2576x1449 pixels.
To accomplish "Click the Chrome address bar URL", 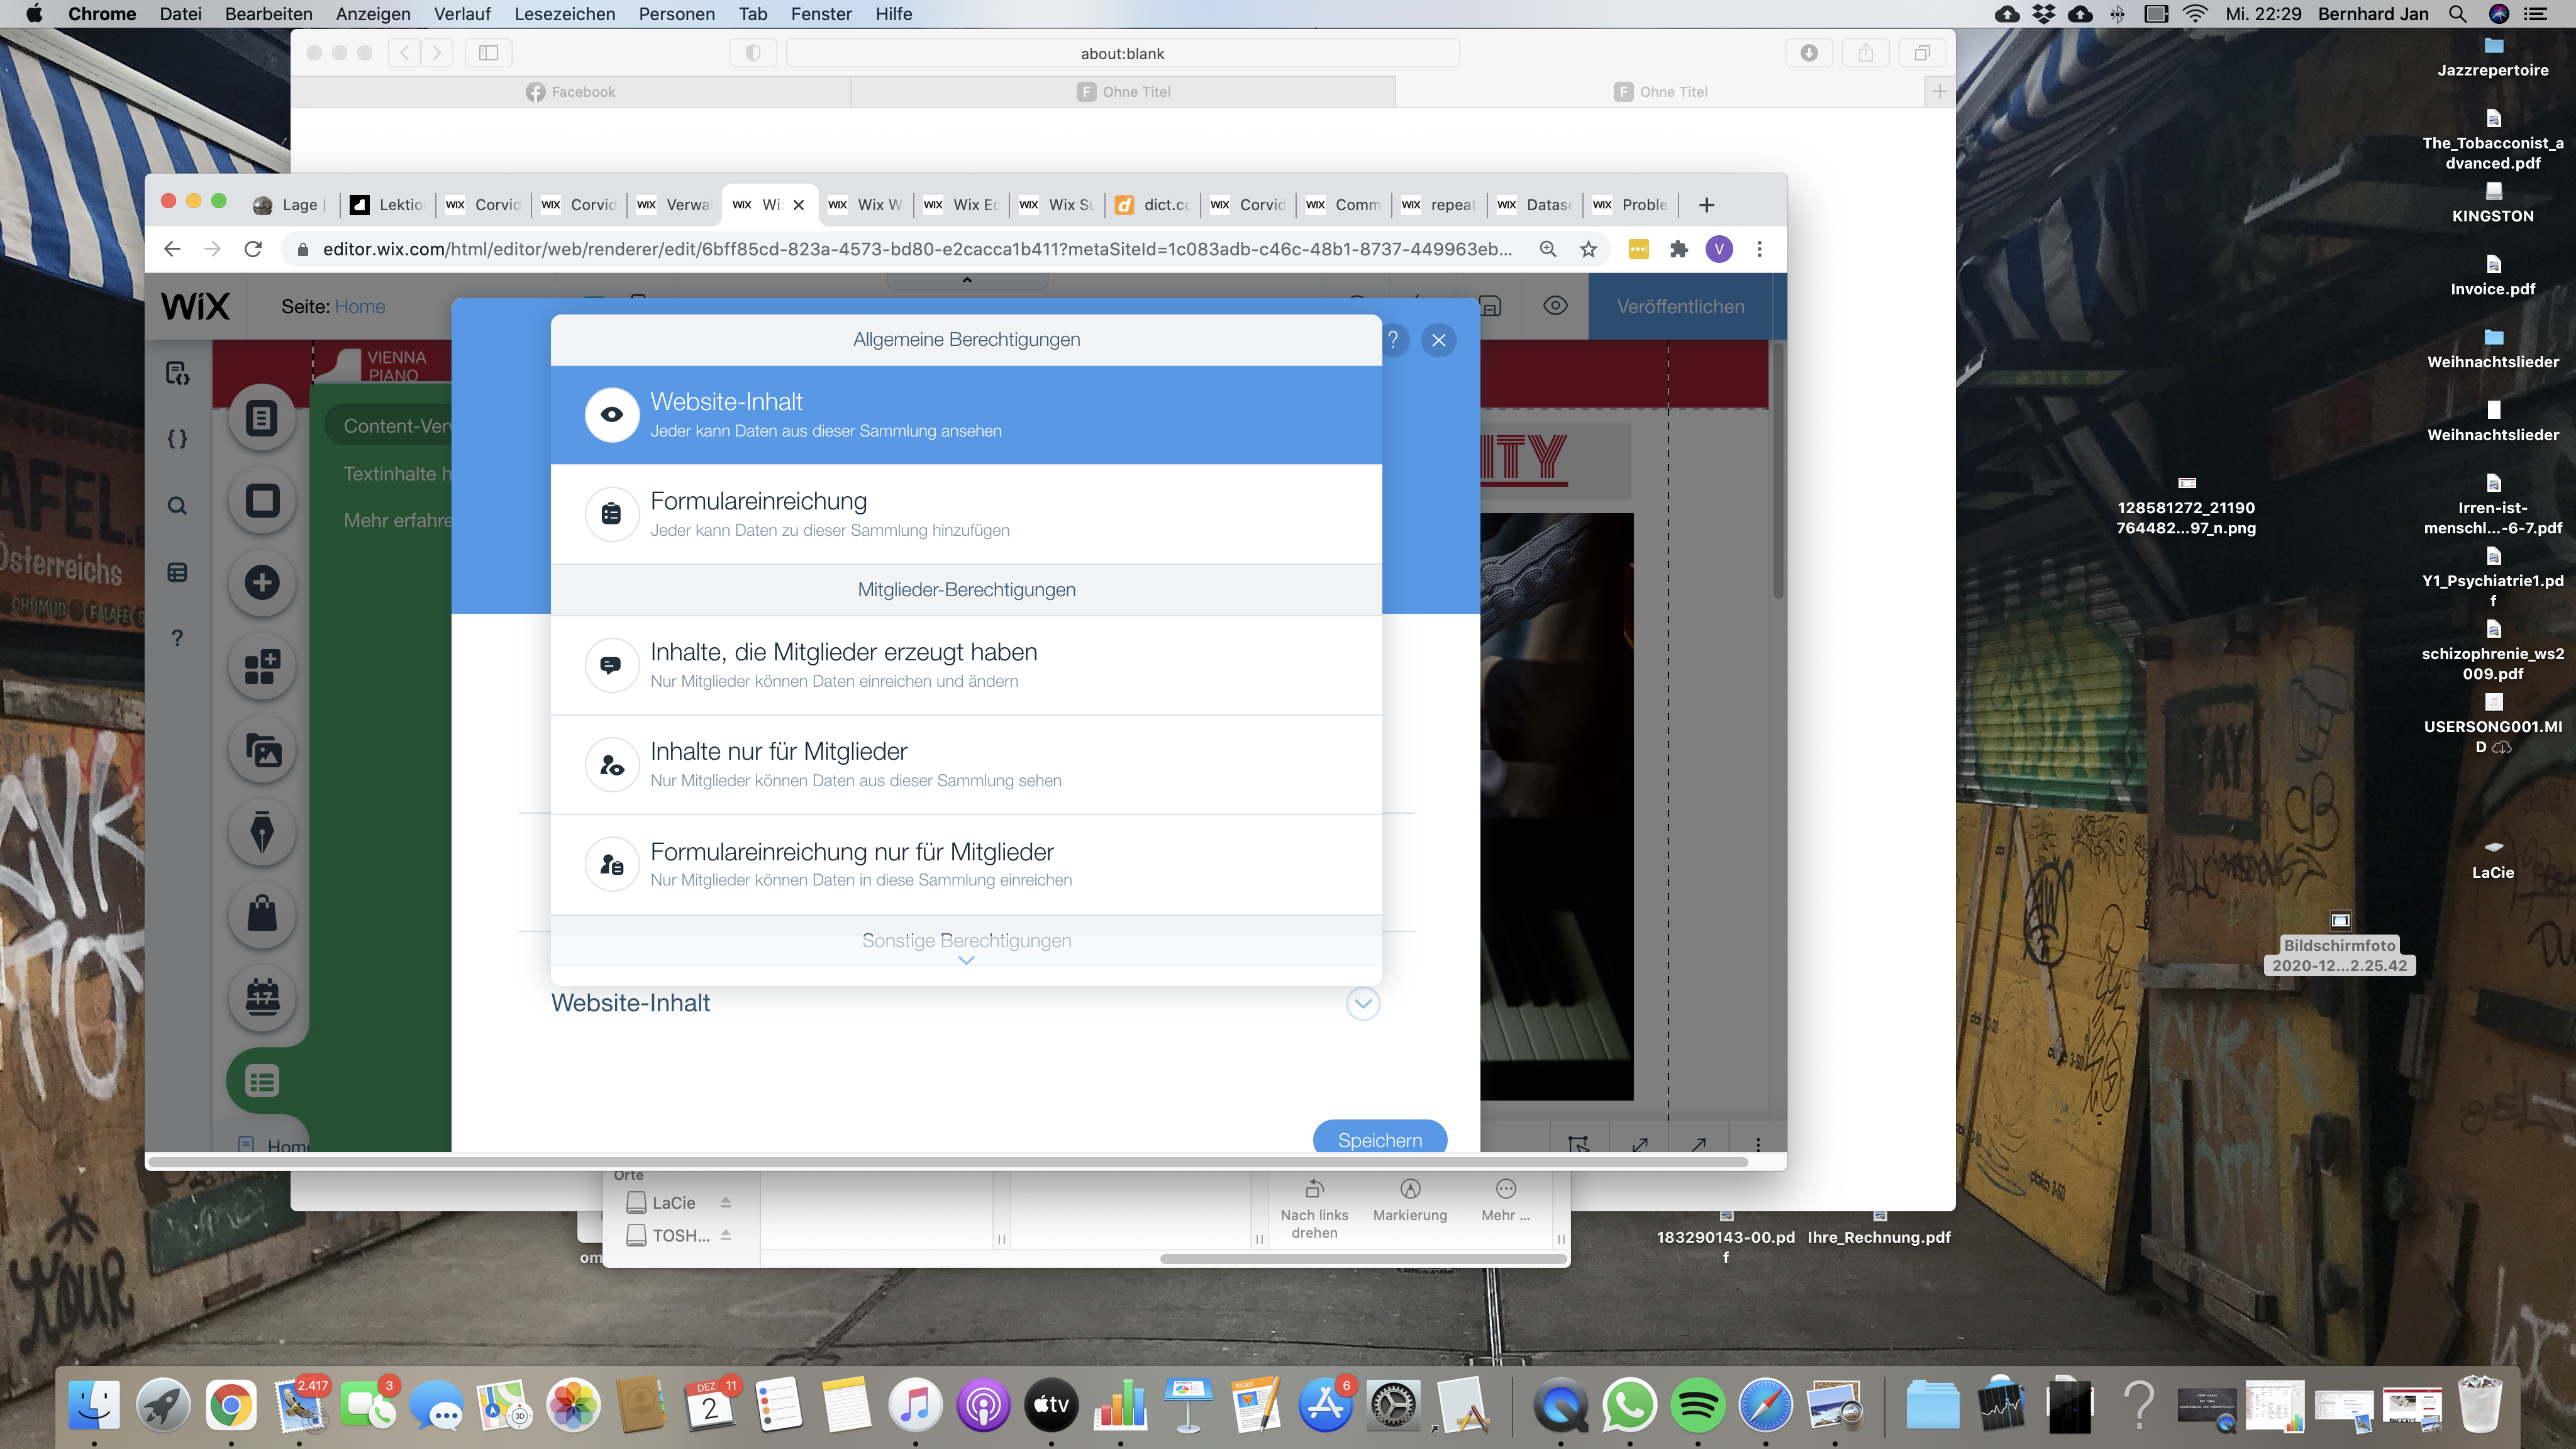I will coord(917,249).
